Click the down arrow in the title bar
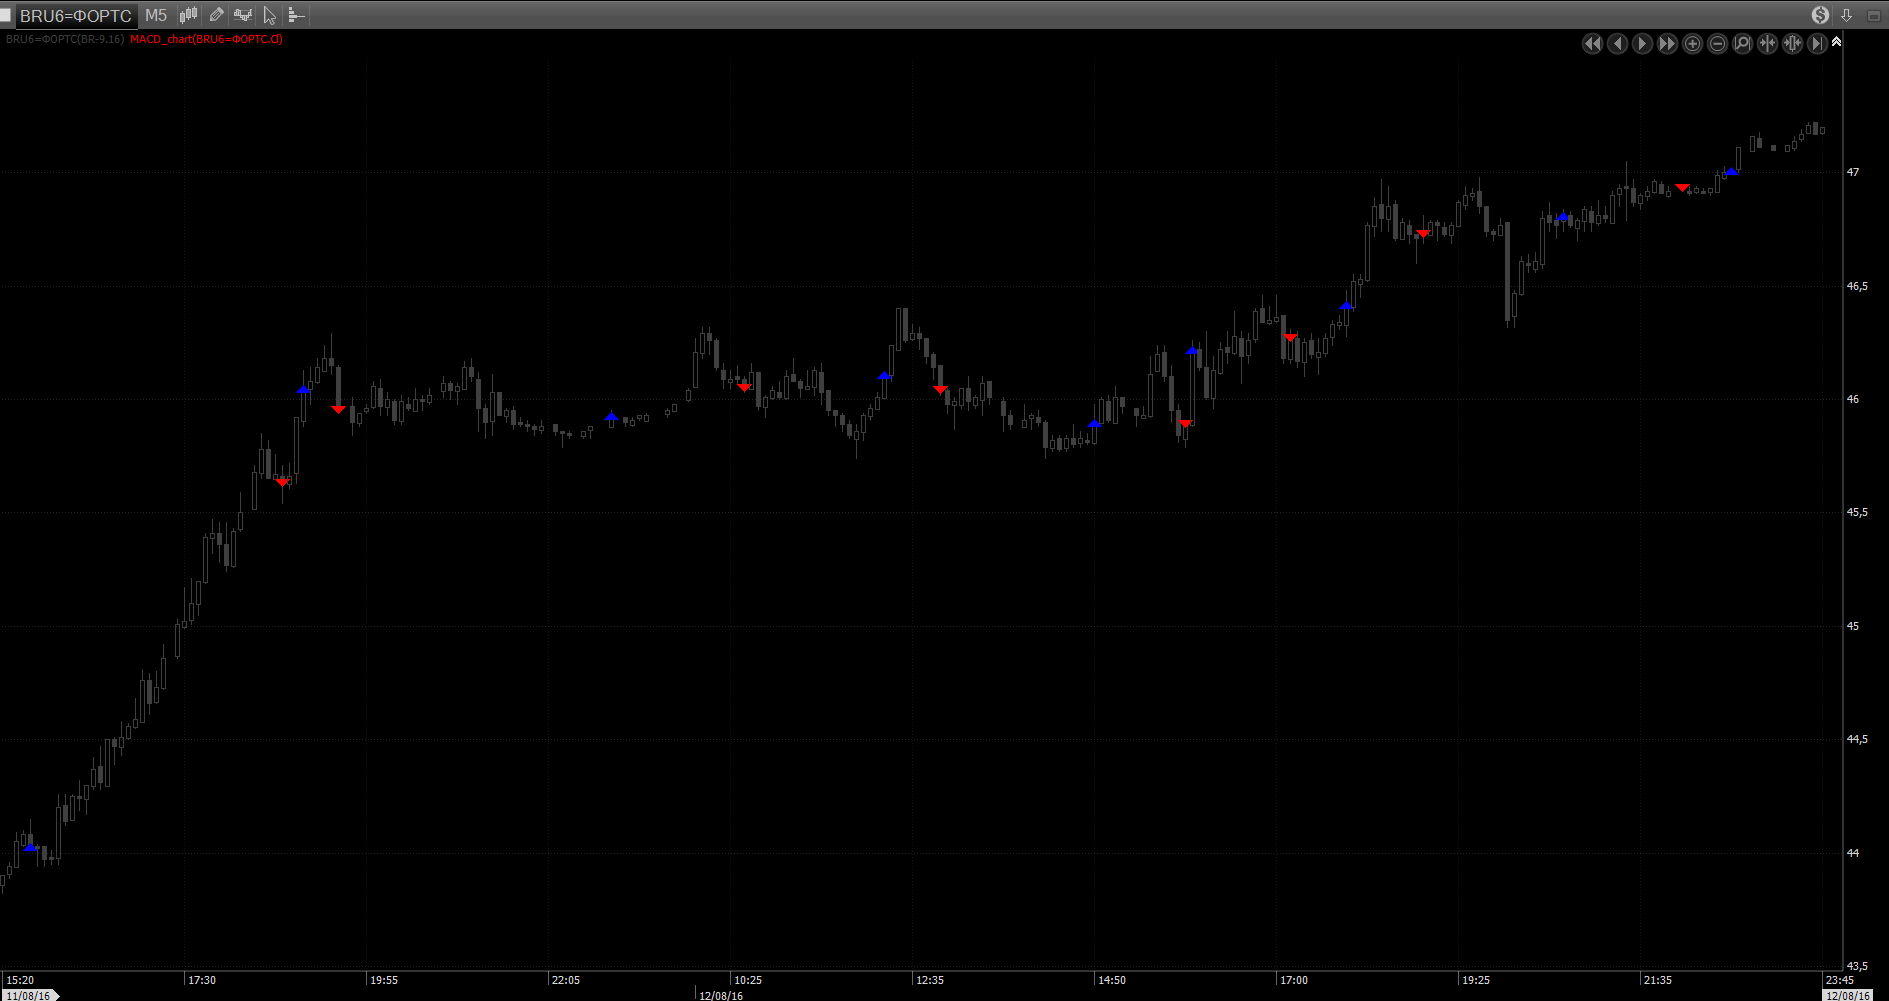 (1846, 15)
